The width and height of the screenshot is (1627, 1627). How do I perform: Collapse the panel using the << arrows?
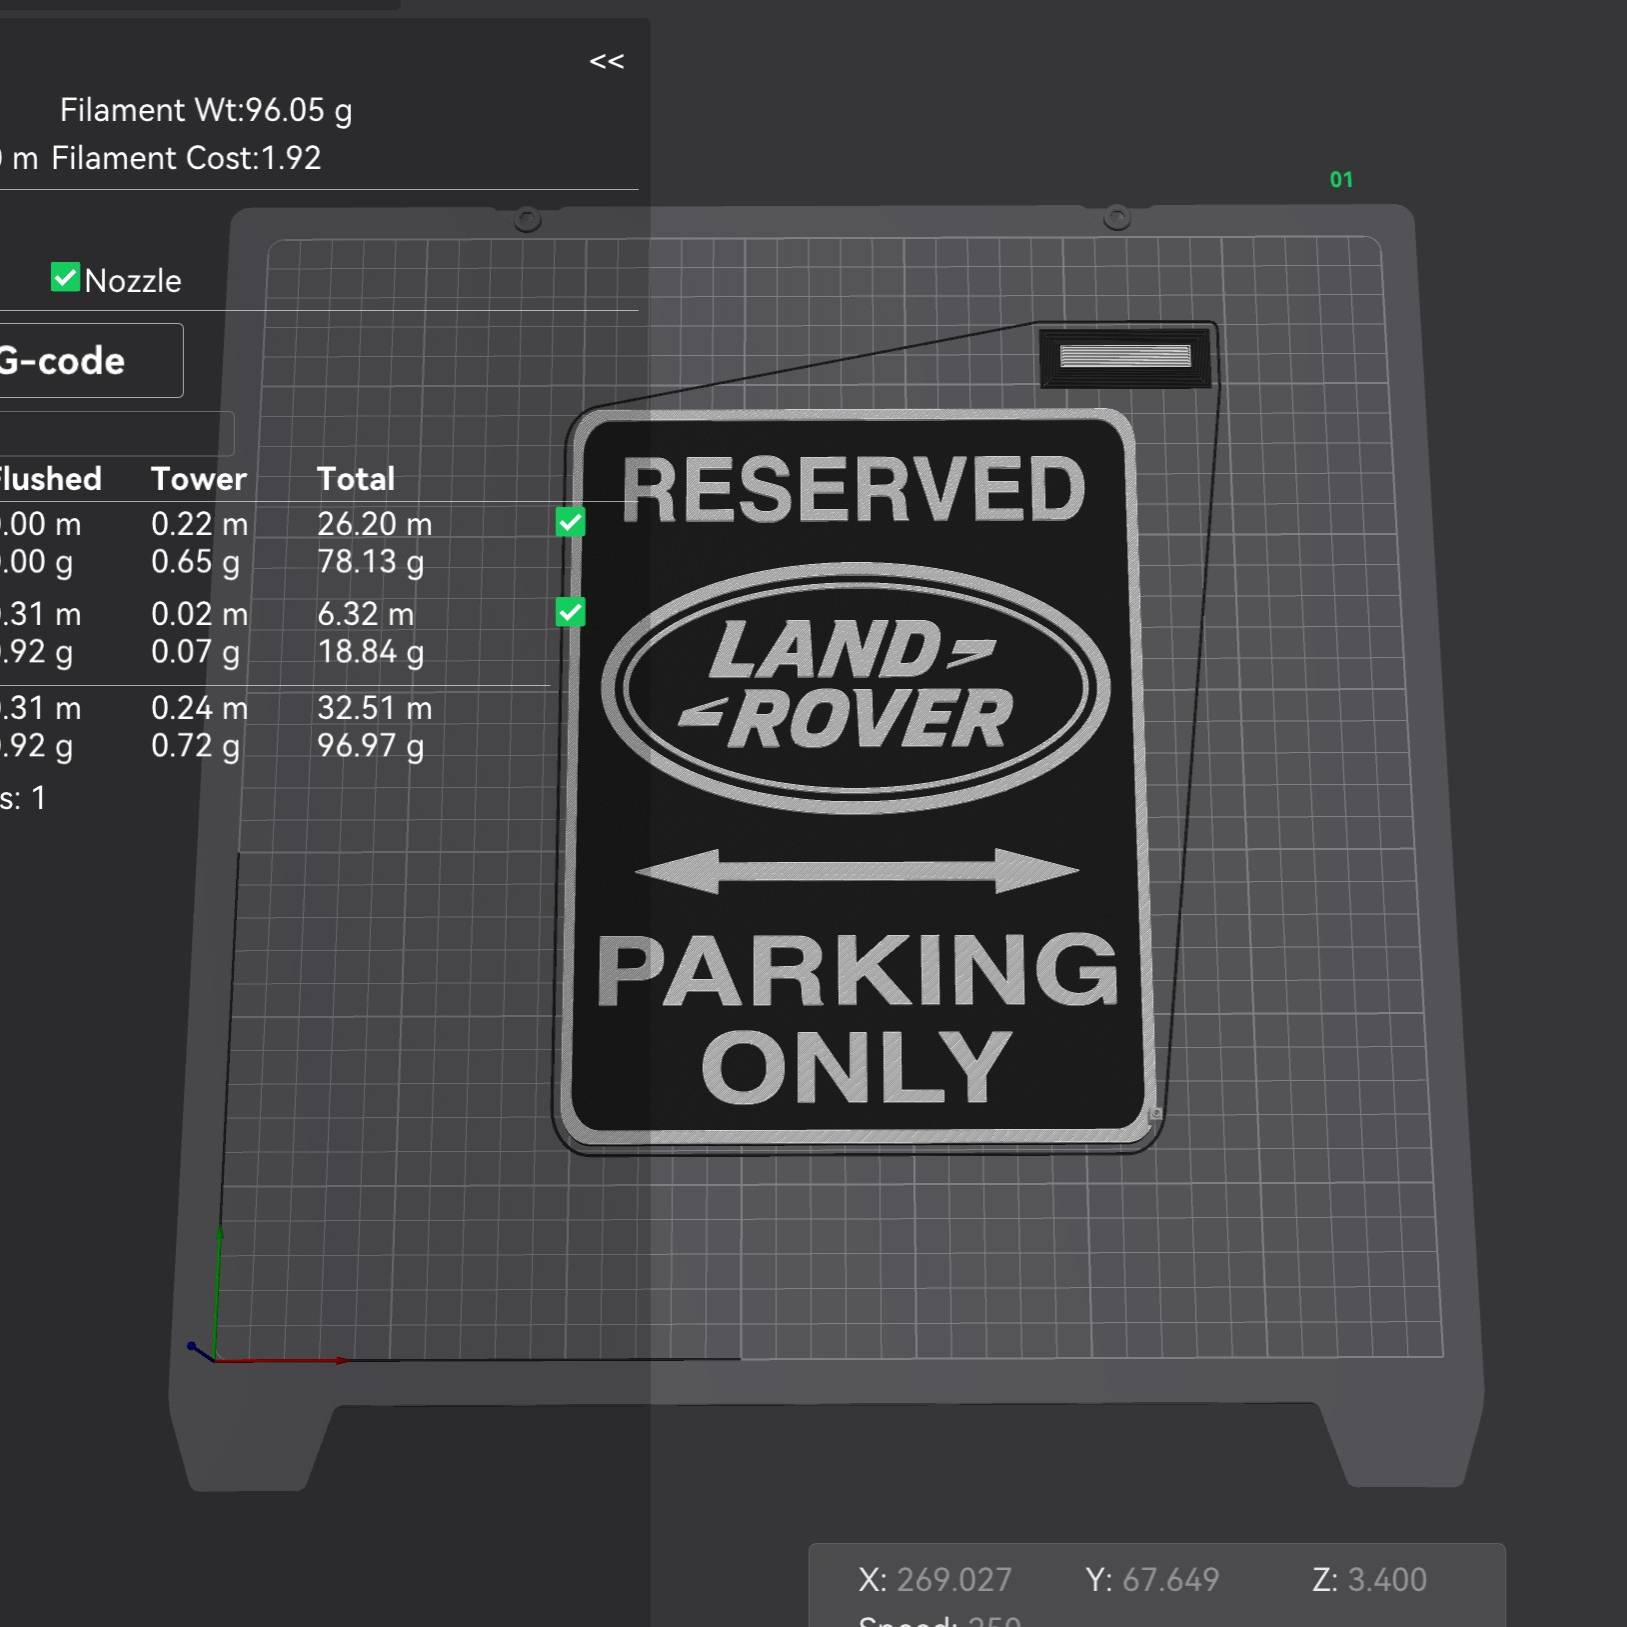[606, 62]
